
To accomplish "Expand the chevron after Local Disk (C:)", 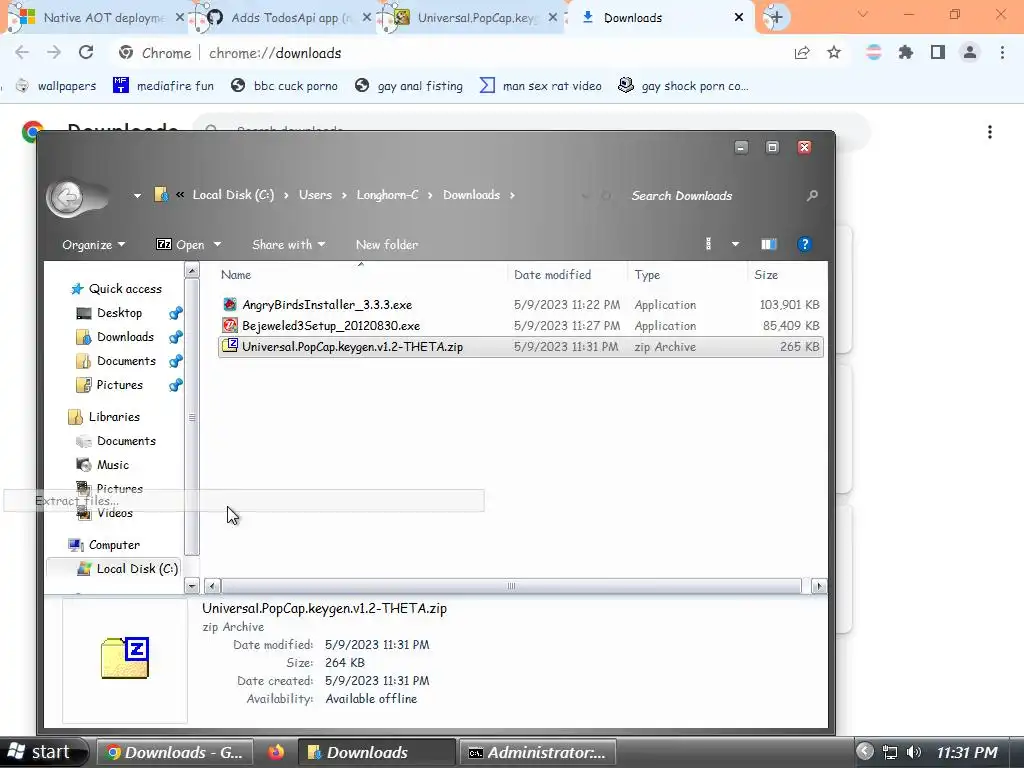I will [x=286, y=195].
